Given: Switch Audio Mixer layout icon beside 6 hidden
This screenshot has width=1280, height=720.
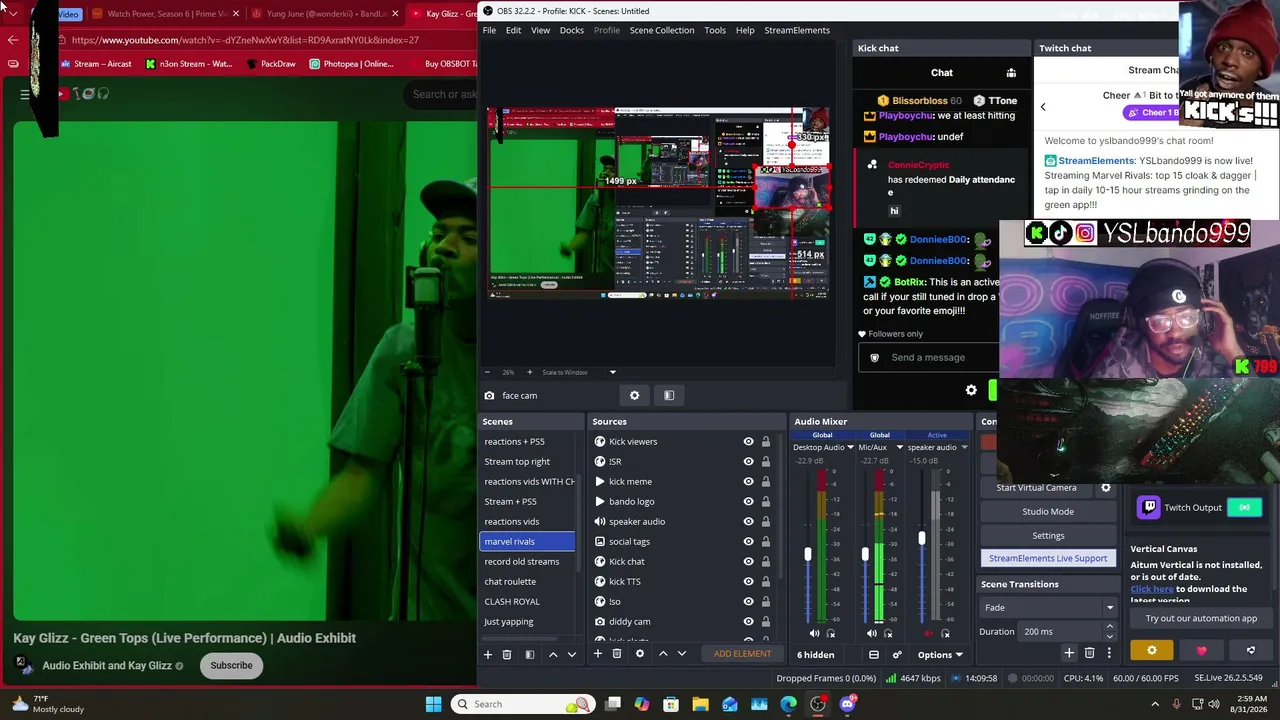Looking at the screenshot, I should pyautogui.click(x=873, y=655).
